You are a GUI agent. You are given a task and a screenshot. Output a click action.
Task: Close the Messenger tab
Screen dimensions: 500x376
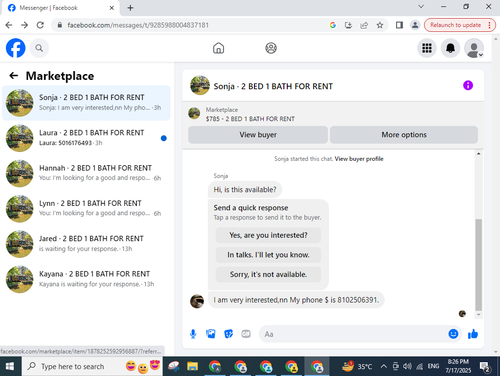(x=112, y=8)
